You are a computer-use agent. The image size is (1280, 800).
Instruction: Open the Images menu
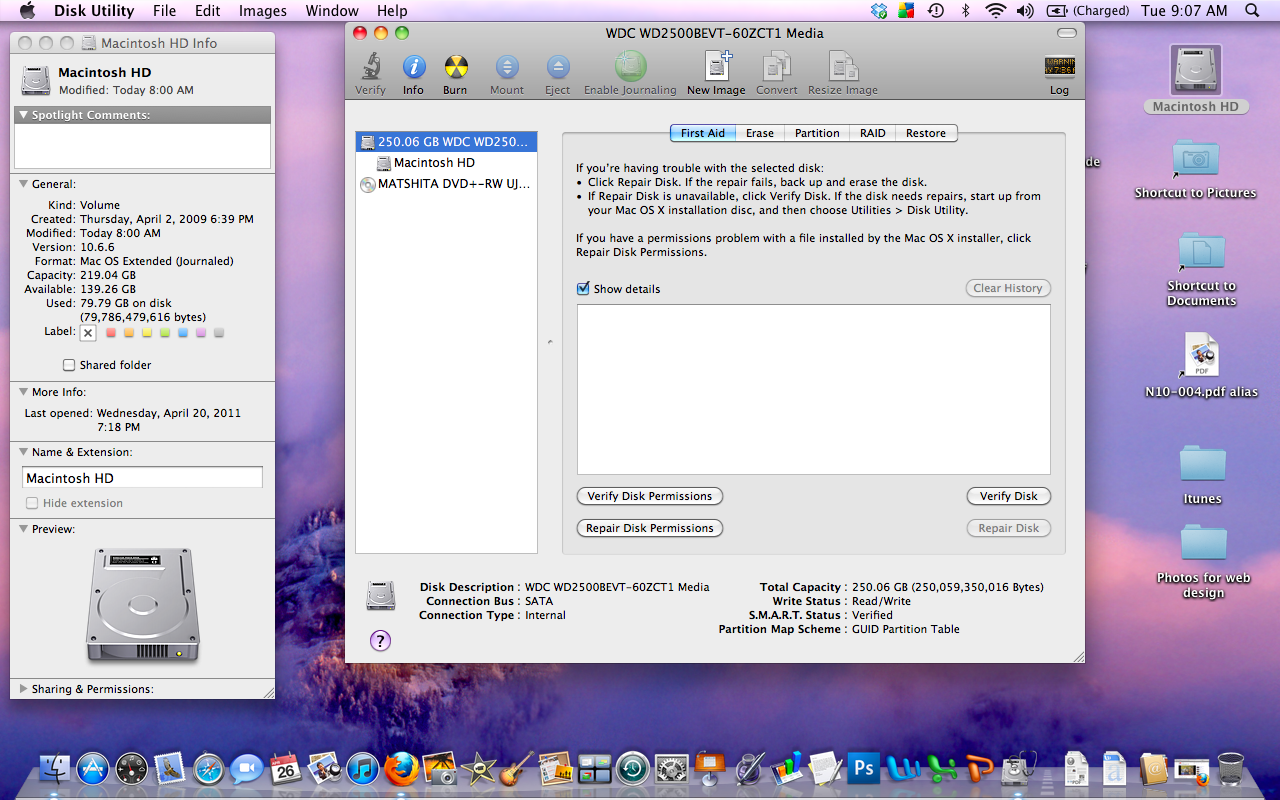(x=263, y=10)
